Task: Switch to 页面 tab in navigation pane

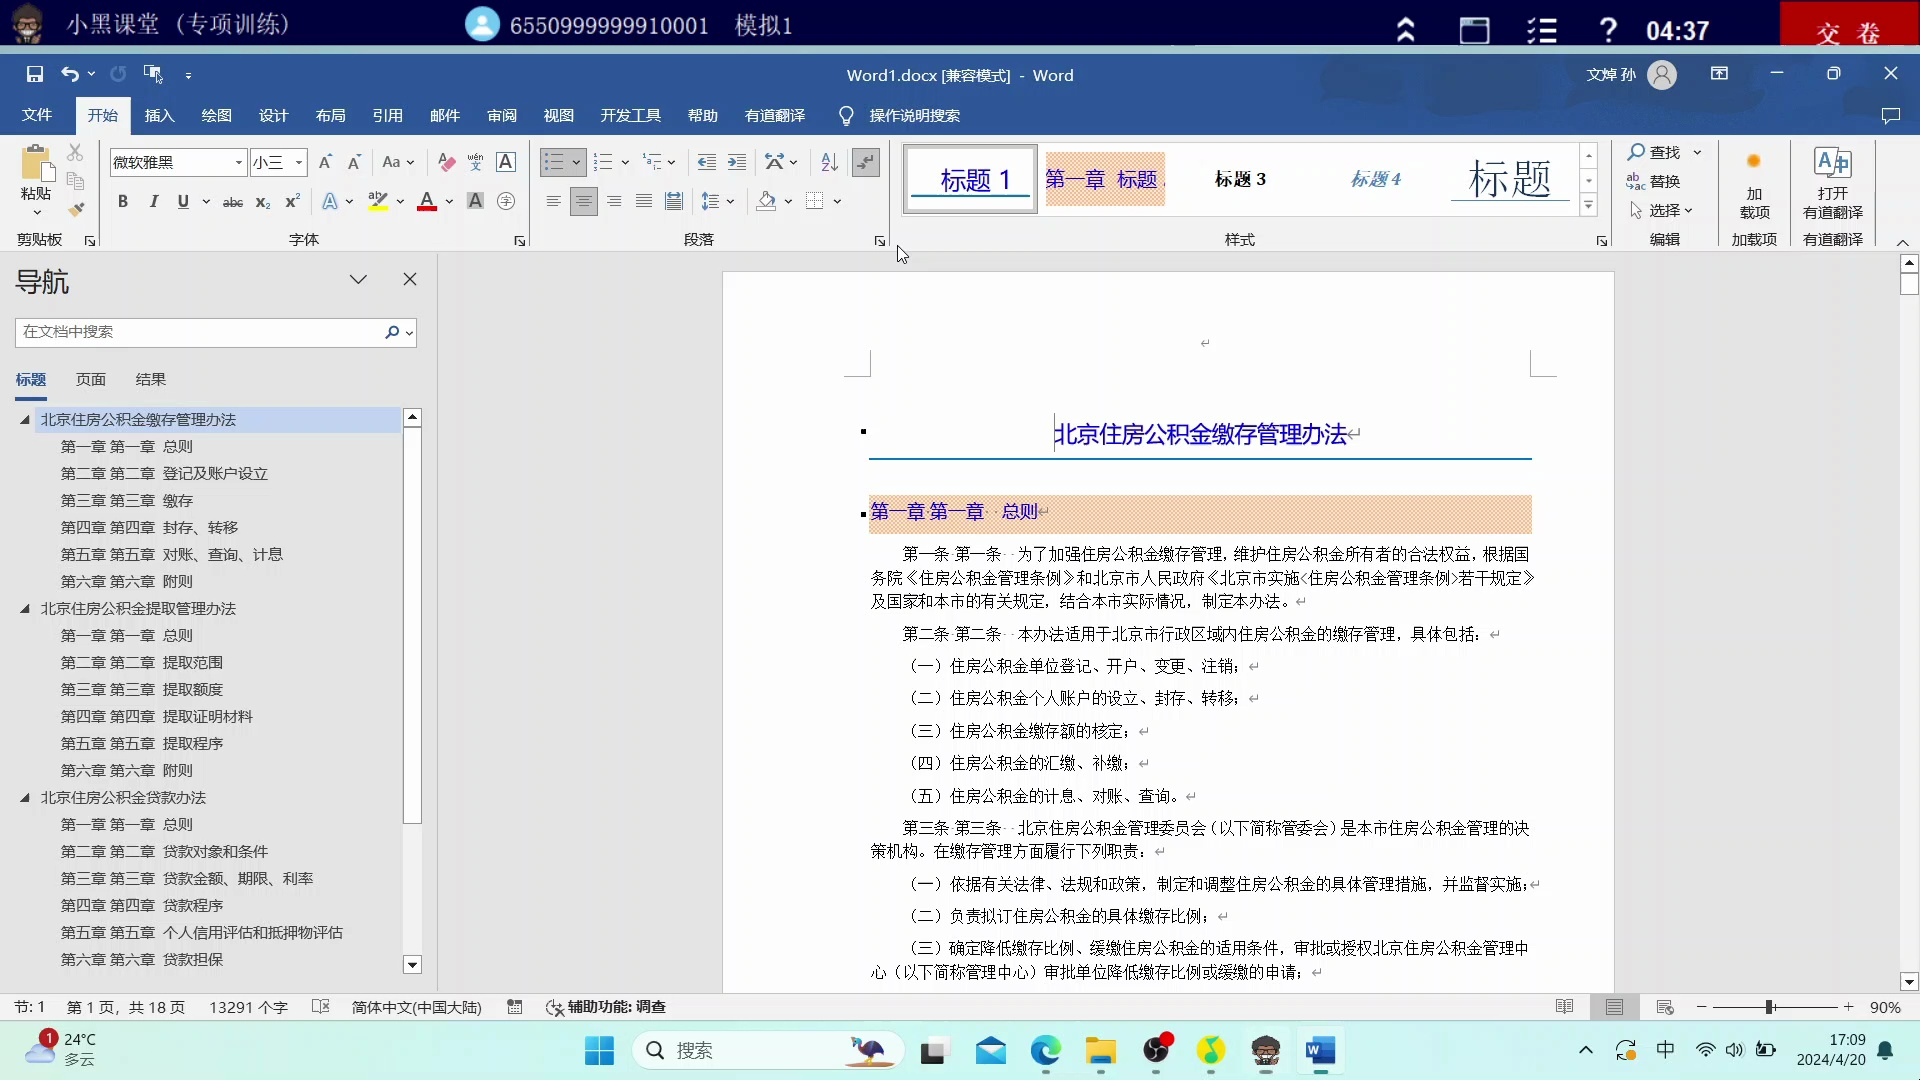Action: (x=90, y=380)
